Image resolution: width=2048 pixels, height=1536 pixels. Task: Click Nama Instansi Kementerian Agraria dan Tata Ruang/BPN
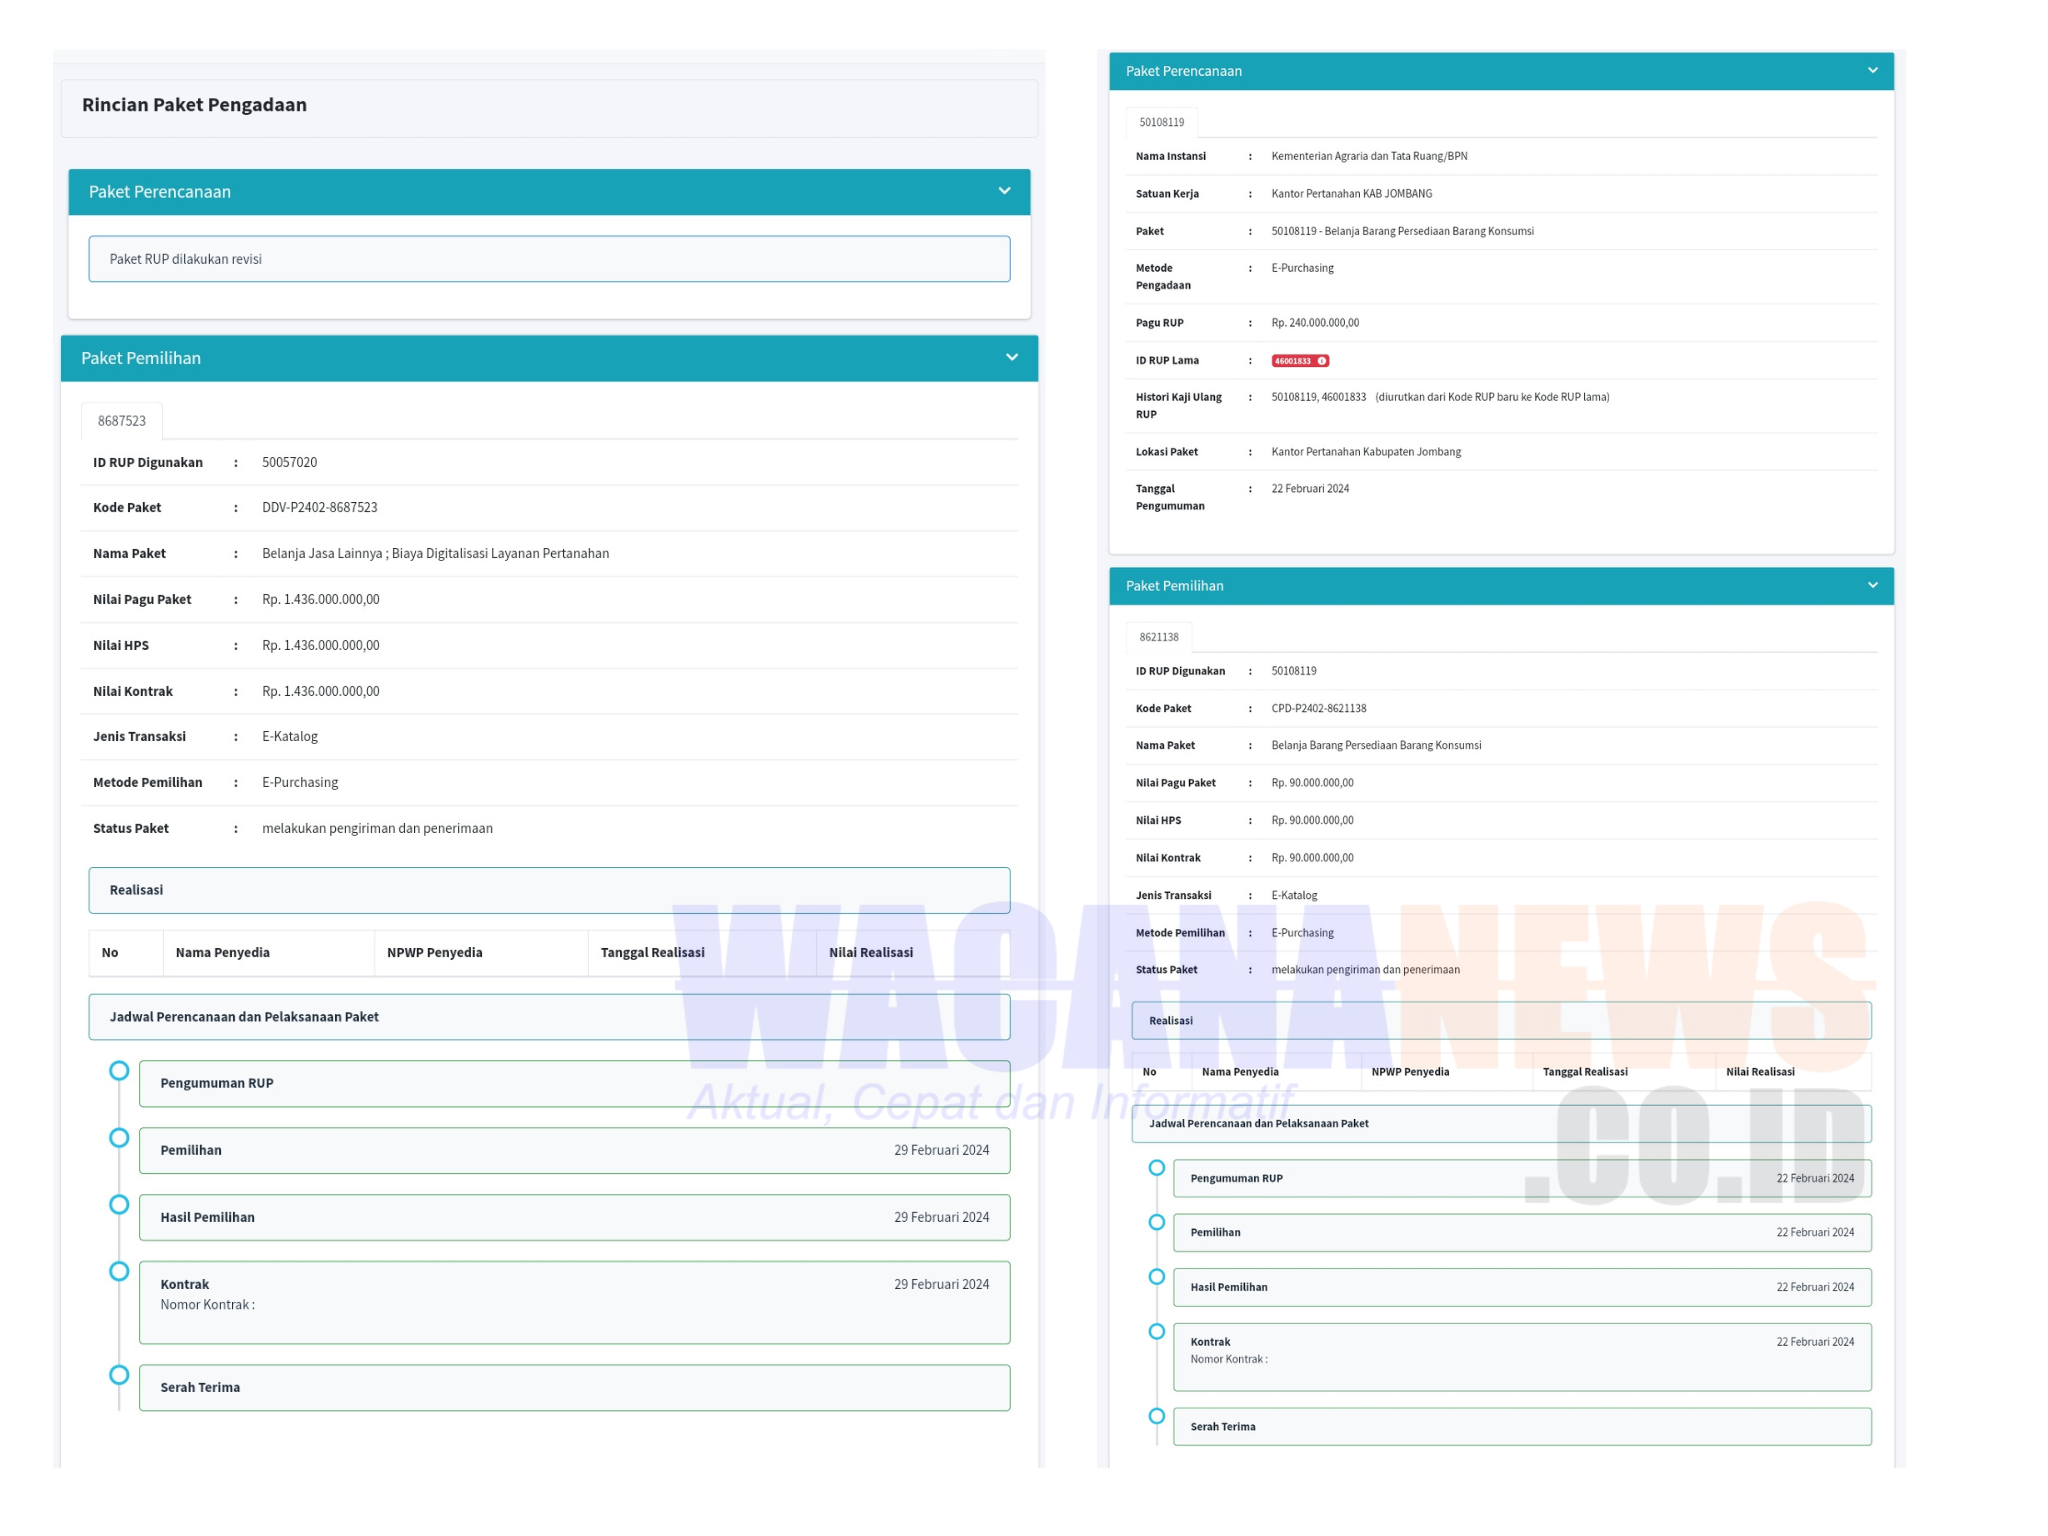pyautogui.click(x=1369, y=156)
